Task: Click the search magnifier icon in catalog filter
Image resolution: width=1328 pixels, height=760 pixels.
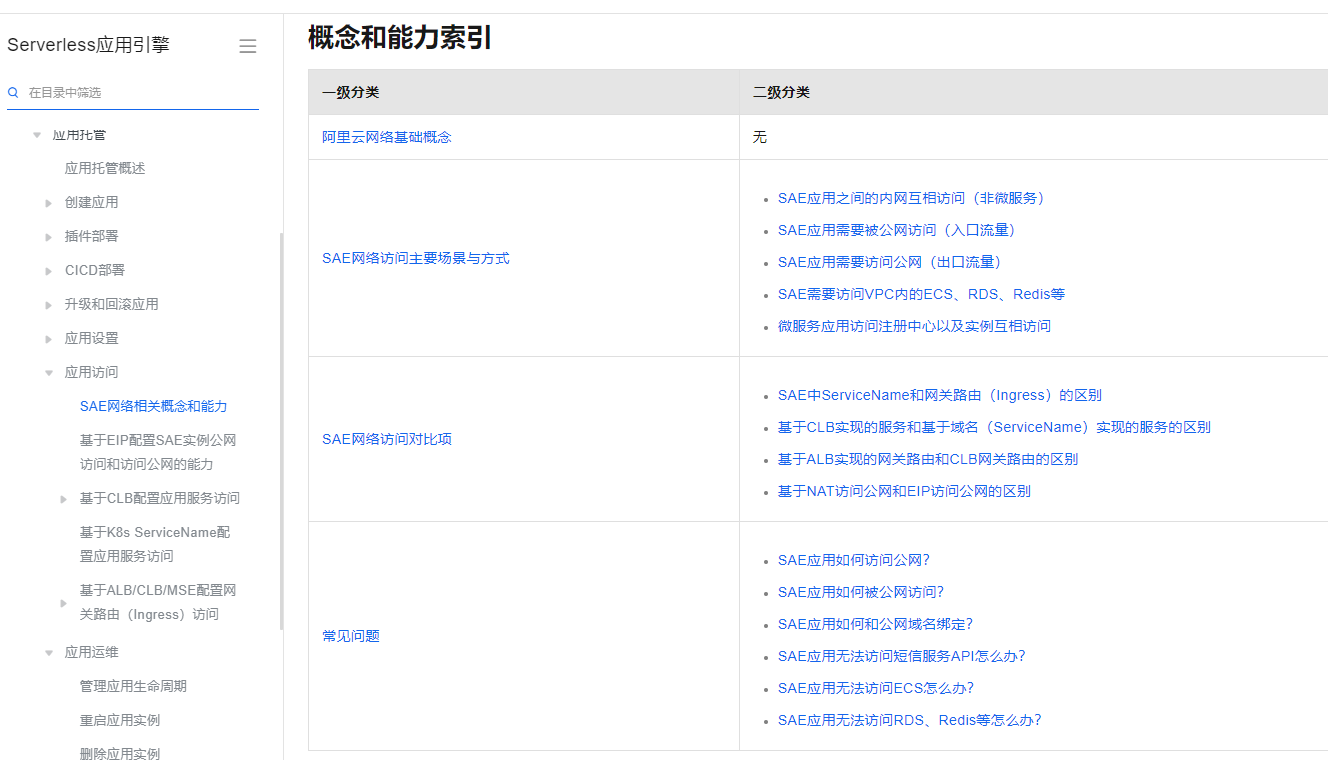Action: [14, 92]
